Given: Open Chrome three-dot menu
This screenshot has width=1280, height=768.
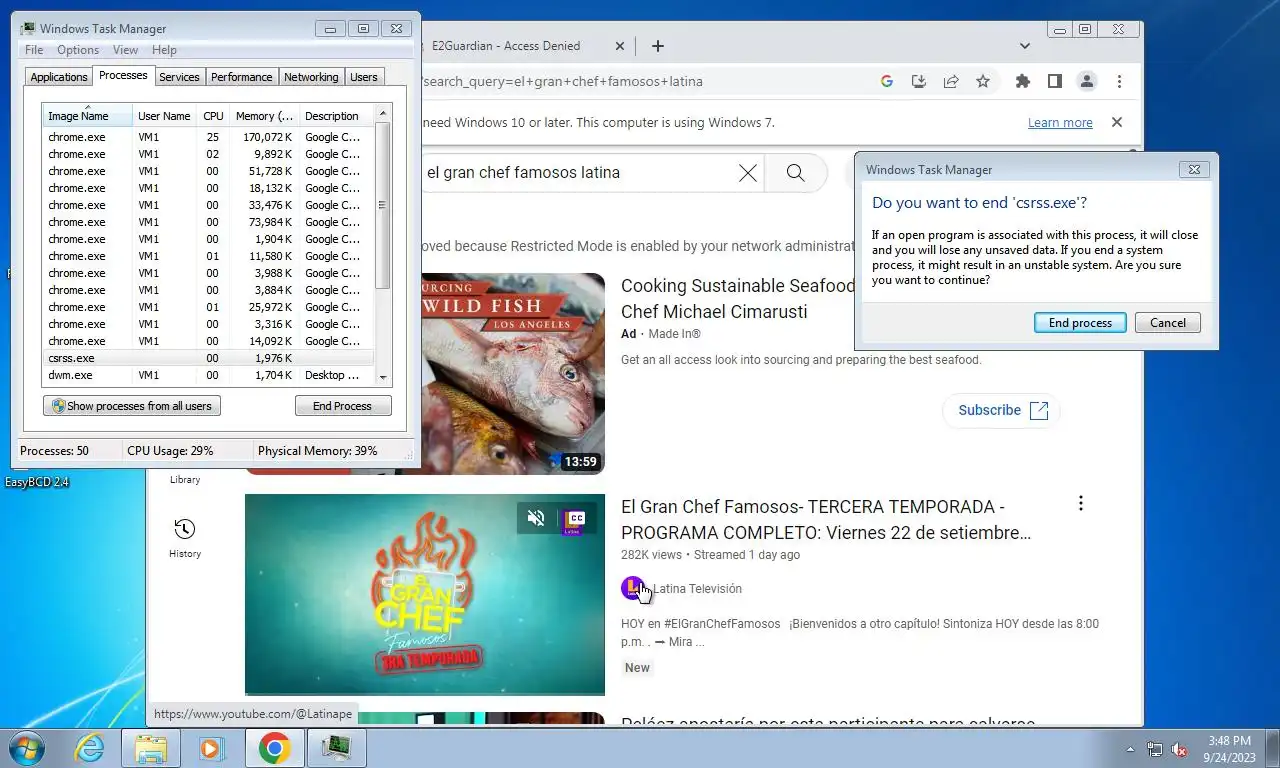Looking at the screenshot, I should click(x=1119, y=82).
